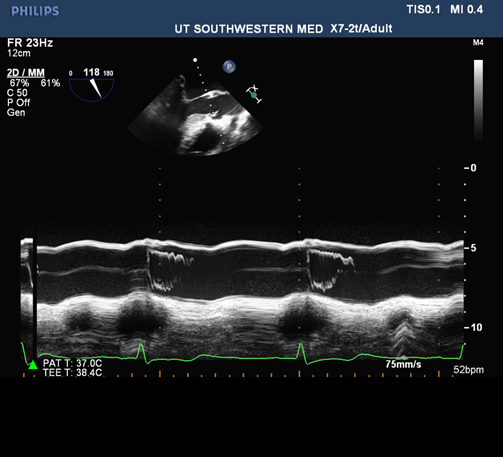Click the blue P orientation marker icon
This screenshot has width=503, height=457.
click(229, 67)
